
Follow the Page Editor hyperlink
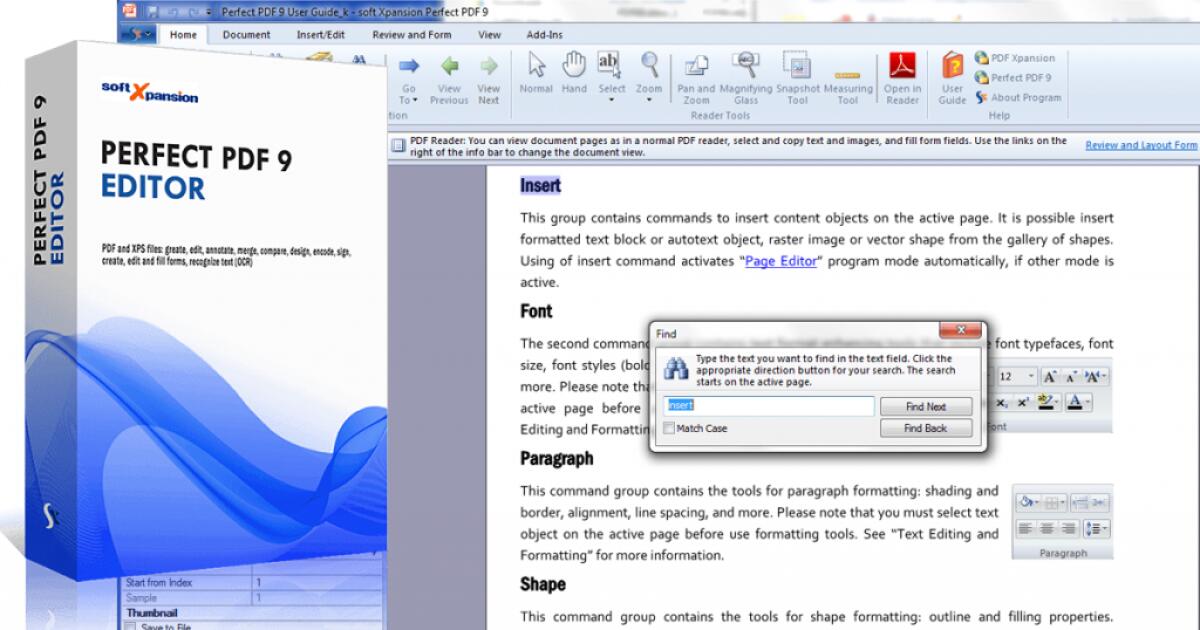(780, 261)
